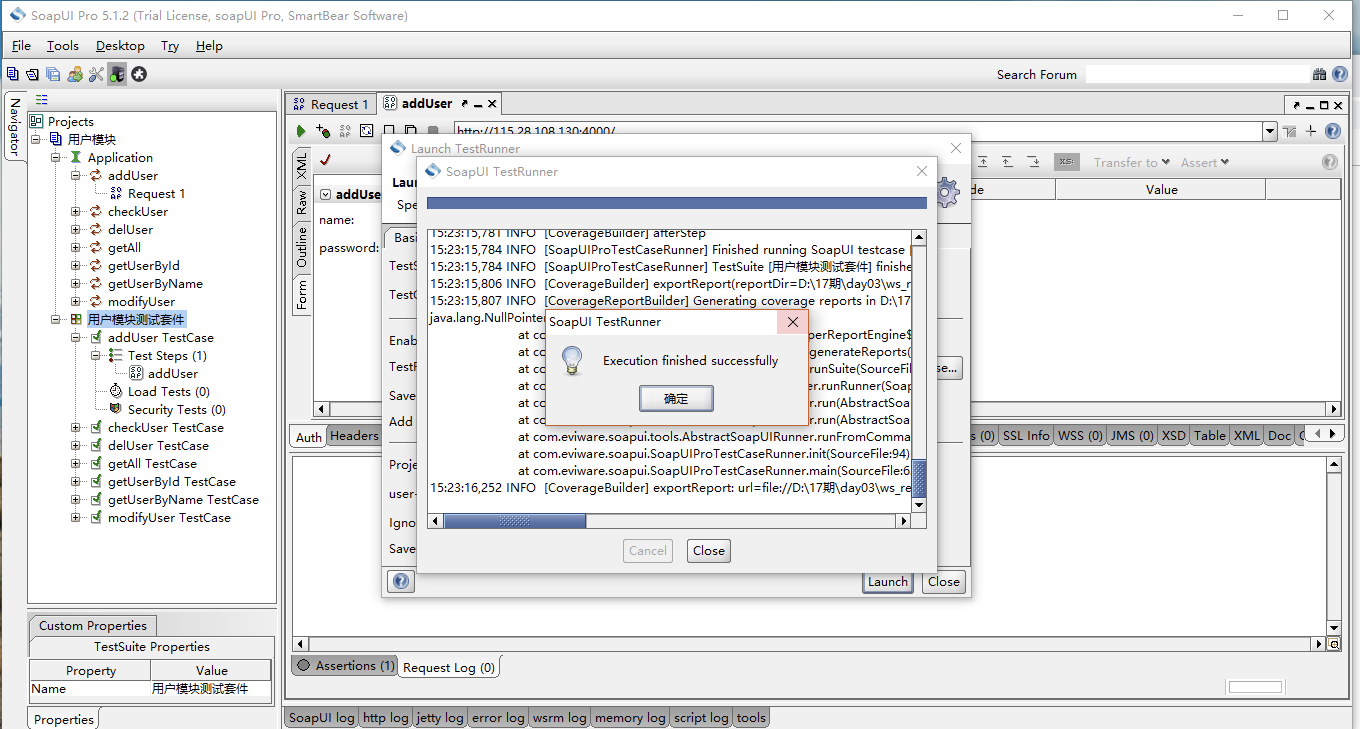Select Security Tests (0) in navigator
The height and width of the screenshot is (729, 1360).
pos(176,409)
